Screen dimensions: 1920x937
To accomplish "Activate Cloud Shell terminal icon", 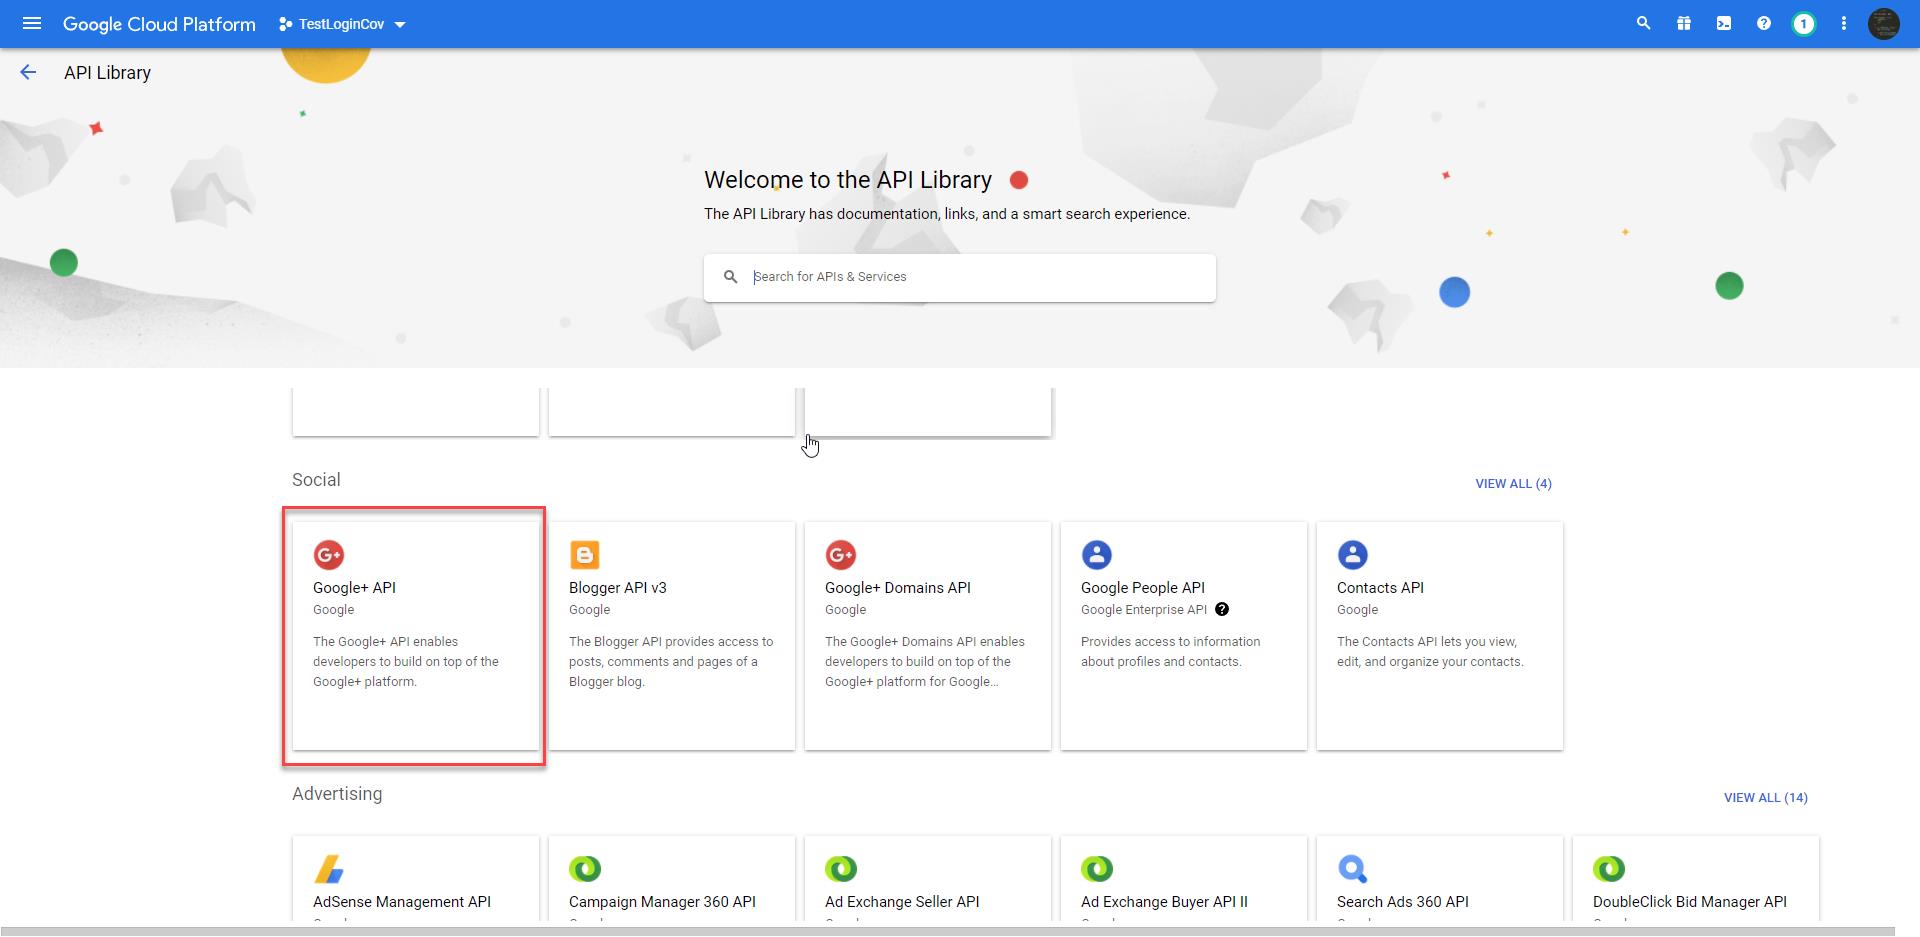I will [x=1724, y=23].
